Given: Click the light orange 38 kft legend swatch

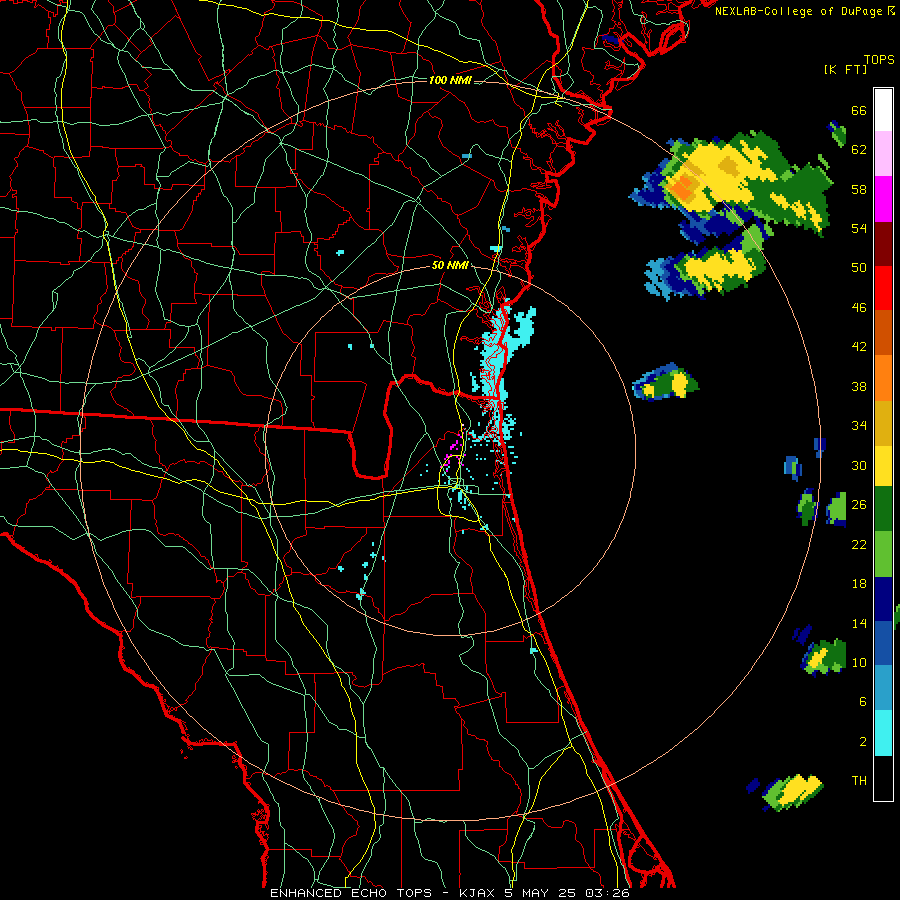Looking at the screenshot, I should [x=883, y=378].
